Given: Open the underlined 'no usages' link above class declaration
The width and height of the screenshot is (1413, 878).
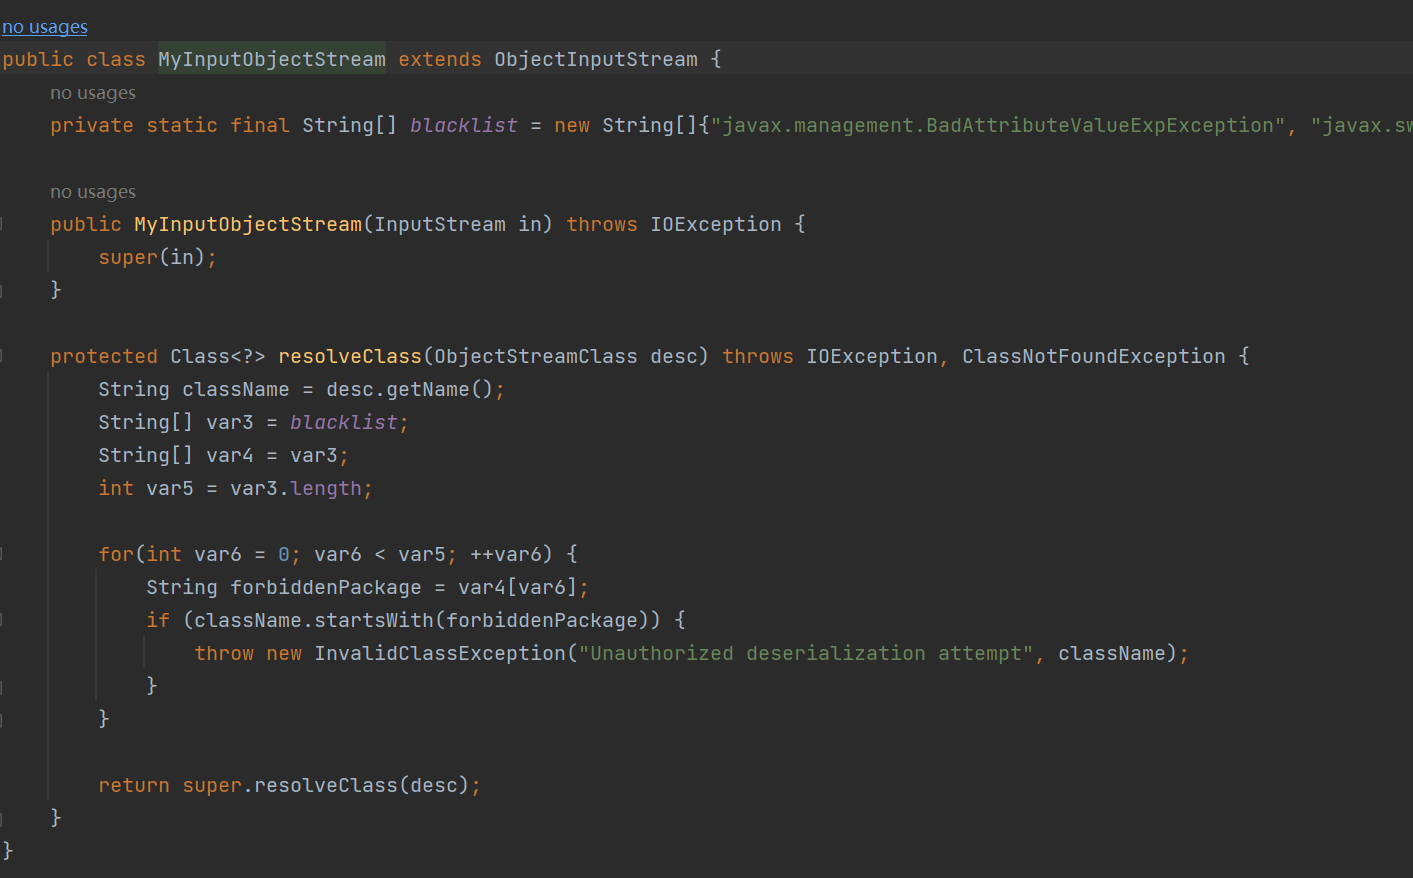Looking at the screenshot, I should (45, 27).
